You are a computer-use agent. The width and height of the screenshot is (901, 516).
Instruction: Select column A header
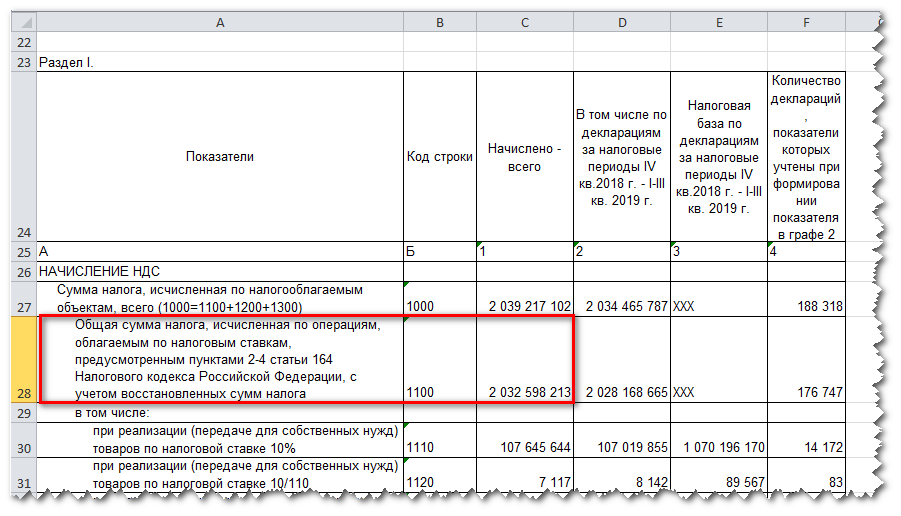220,22
